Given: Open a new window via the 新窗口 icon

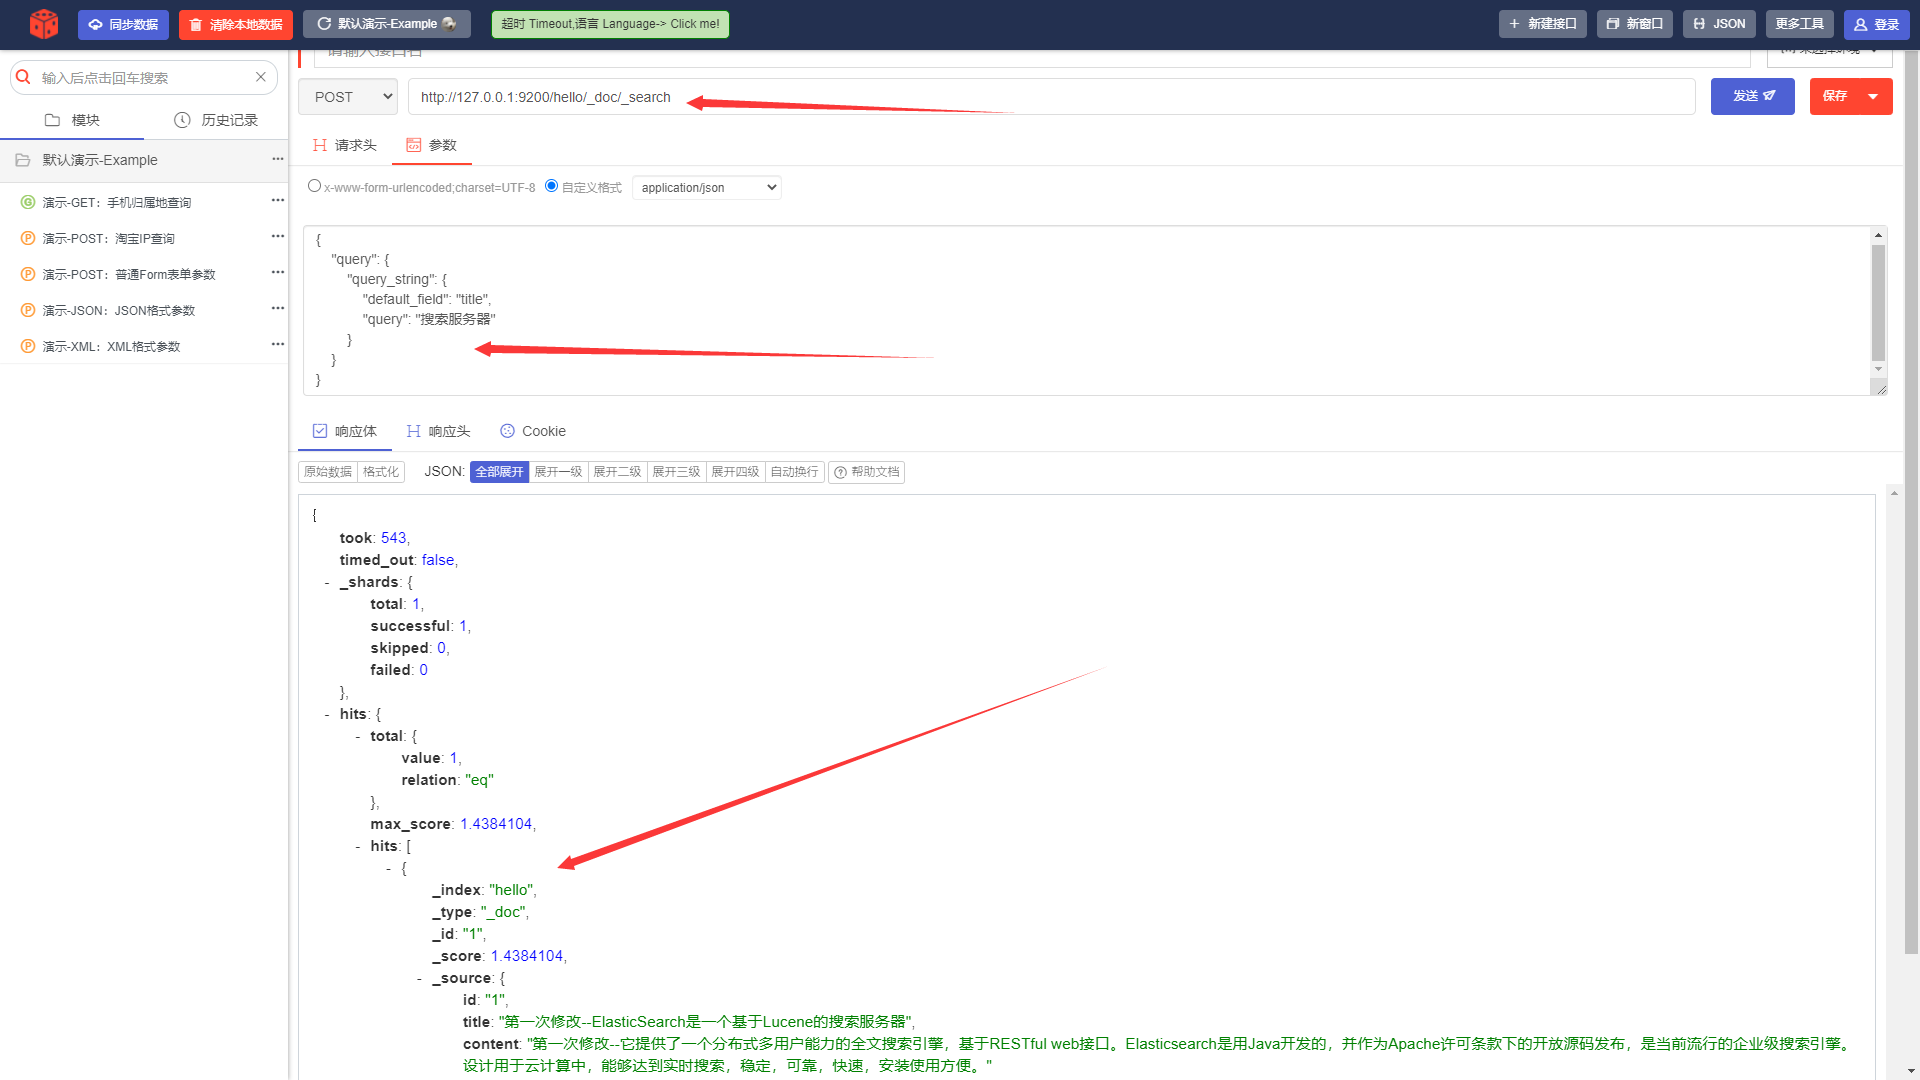Looking at the screenshot, I should 1611,24.
